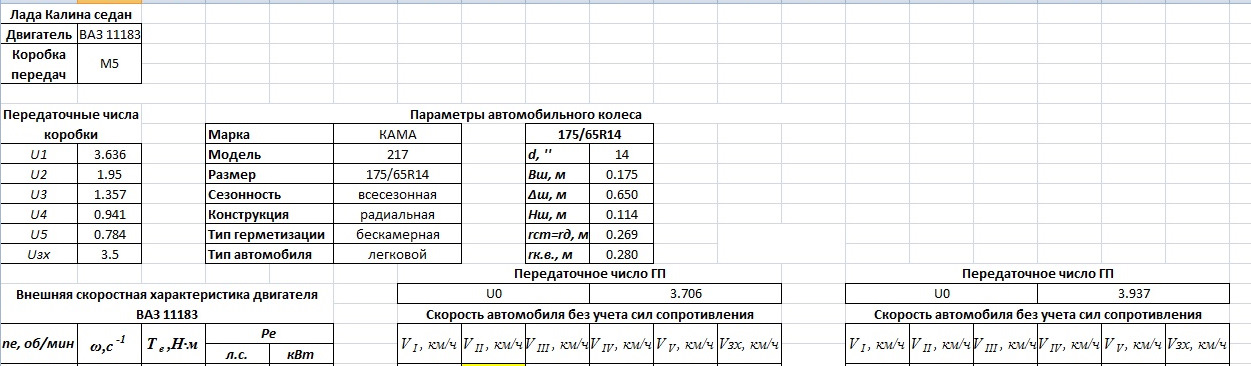Screen dimensions: 1251x366
Task: Click the 'кВт' power subheader
Action: pyautogui.click(x=300, y=355)
